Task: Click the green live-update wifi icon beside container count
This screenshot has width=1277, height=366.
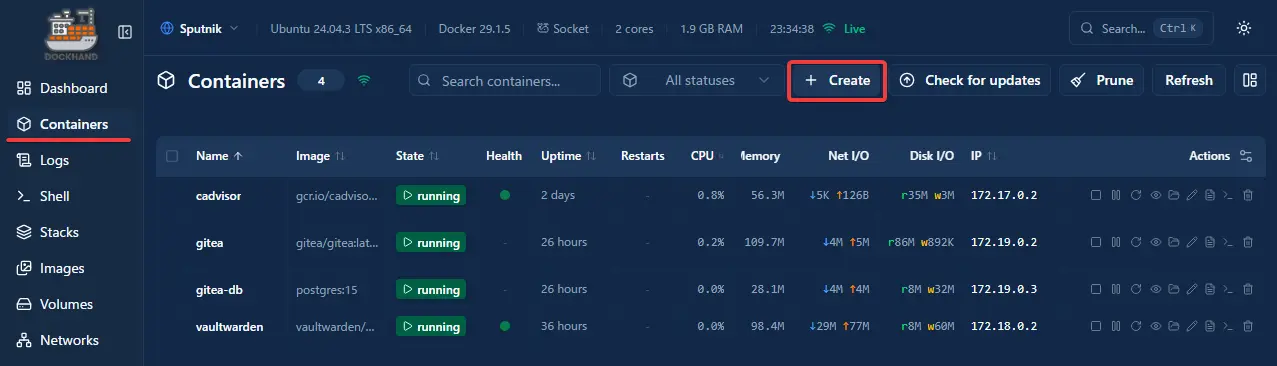Action: coord(364,80)
